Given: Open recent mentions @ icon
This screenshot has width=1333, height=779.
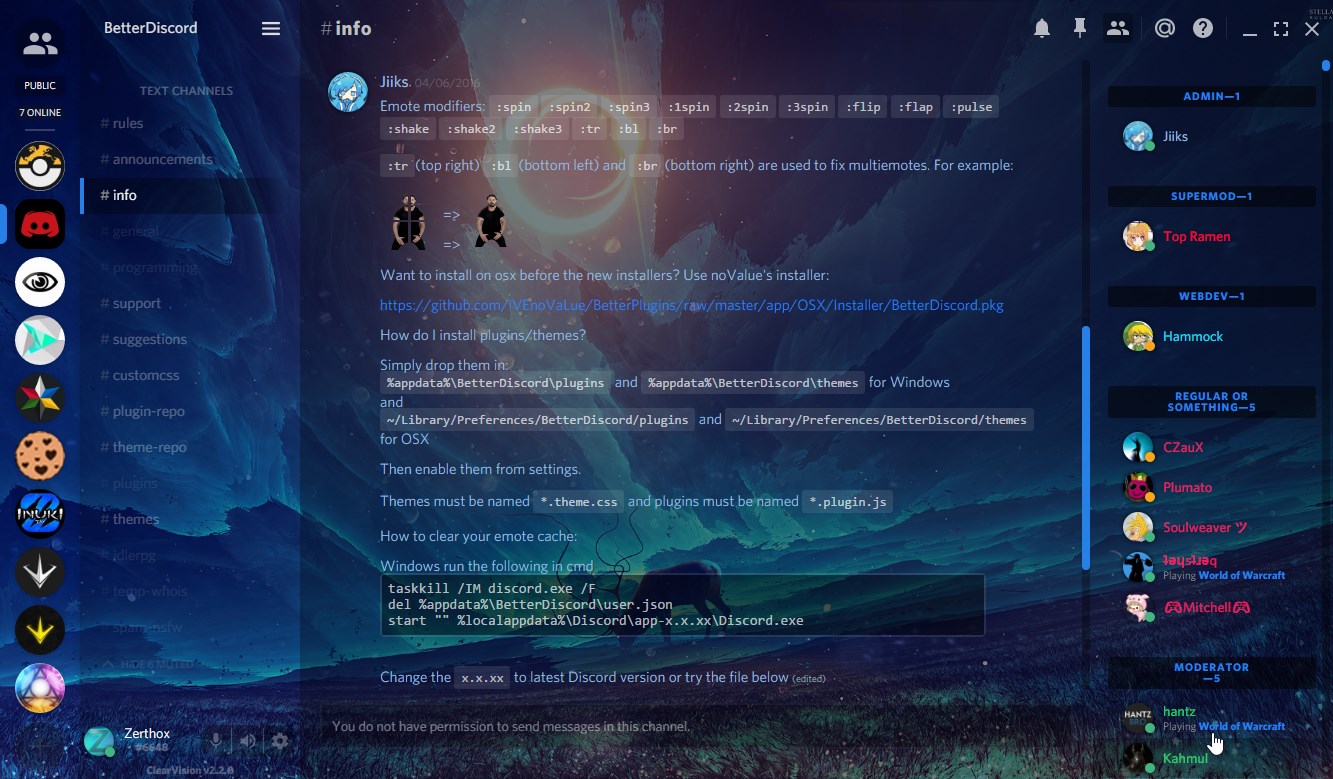Looking at the screenshot, I should pyautogui.click(x=1164, y=29).
